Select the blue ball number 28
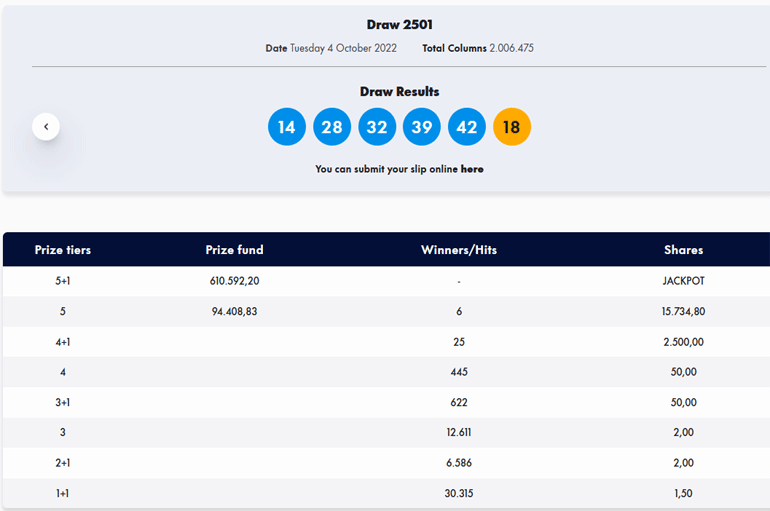 [332, 127]
